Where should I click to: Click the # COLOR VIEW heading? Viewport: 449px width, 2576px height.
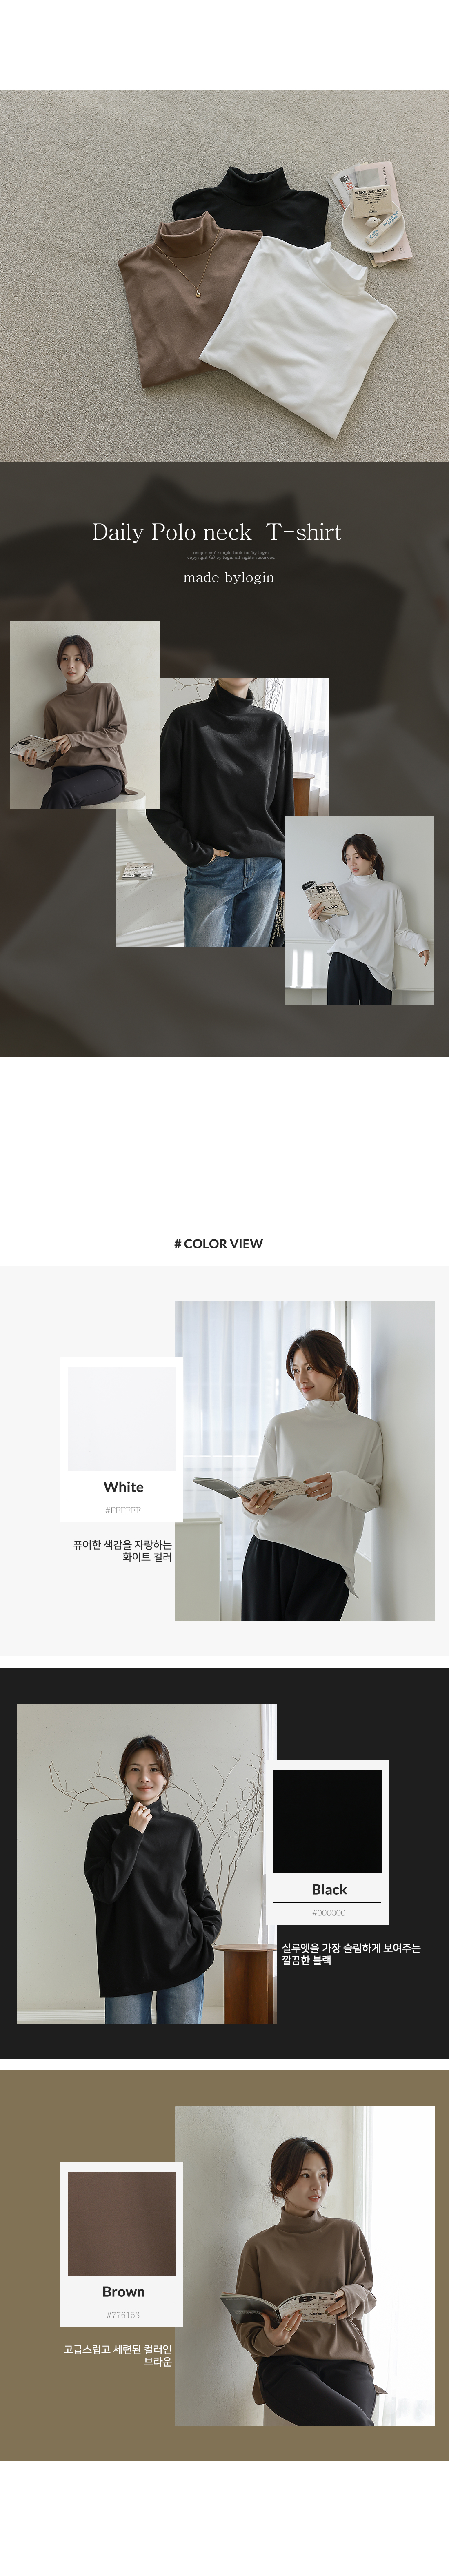click(x=218, y=1243)
